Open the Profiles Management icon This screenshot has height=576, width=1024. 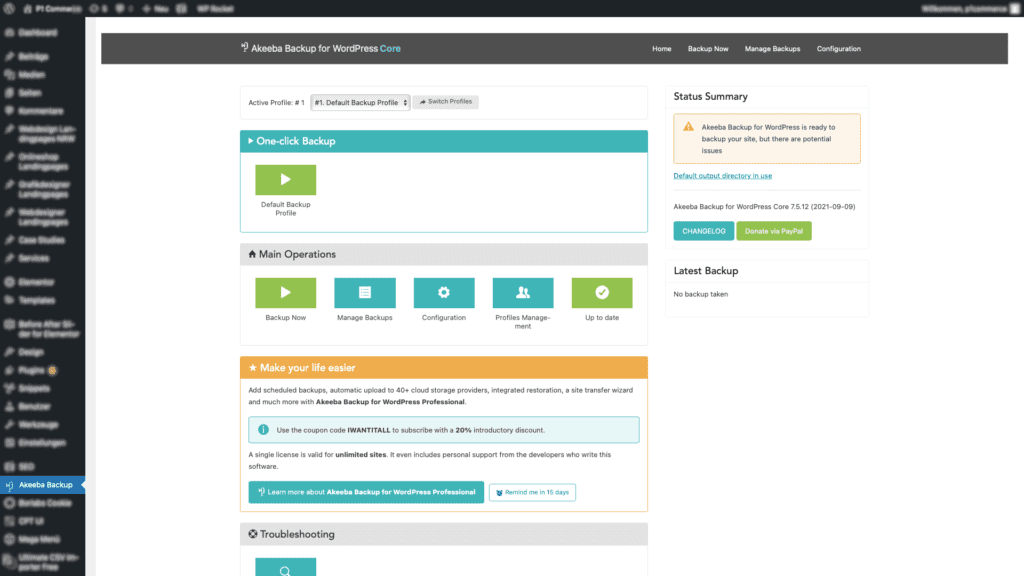[522, 293]
